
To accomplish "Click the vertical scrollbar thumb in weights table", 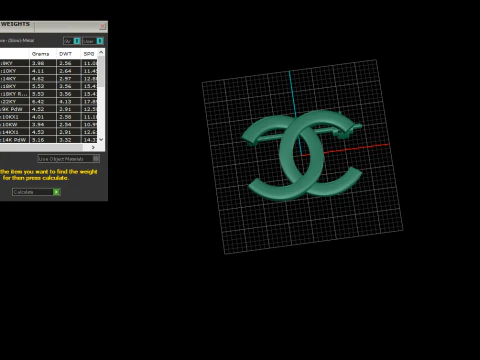I will pos(101,72).
